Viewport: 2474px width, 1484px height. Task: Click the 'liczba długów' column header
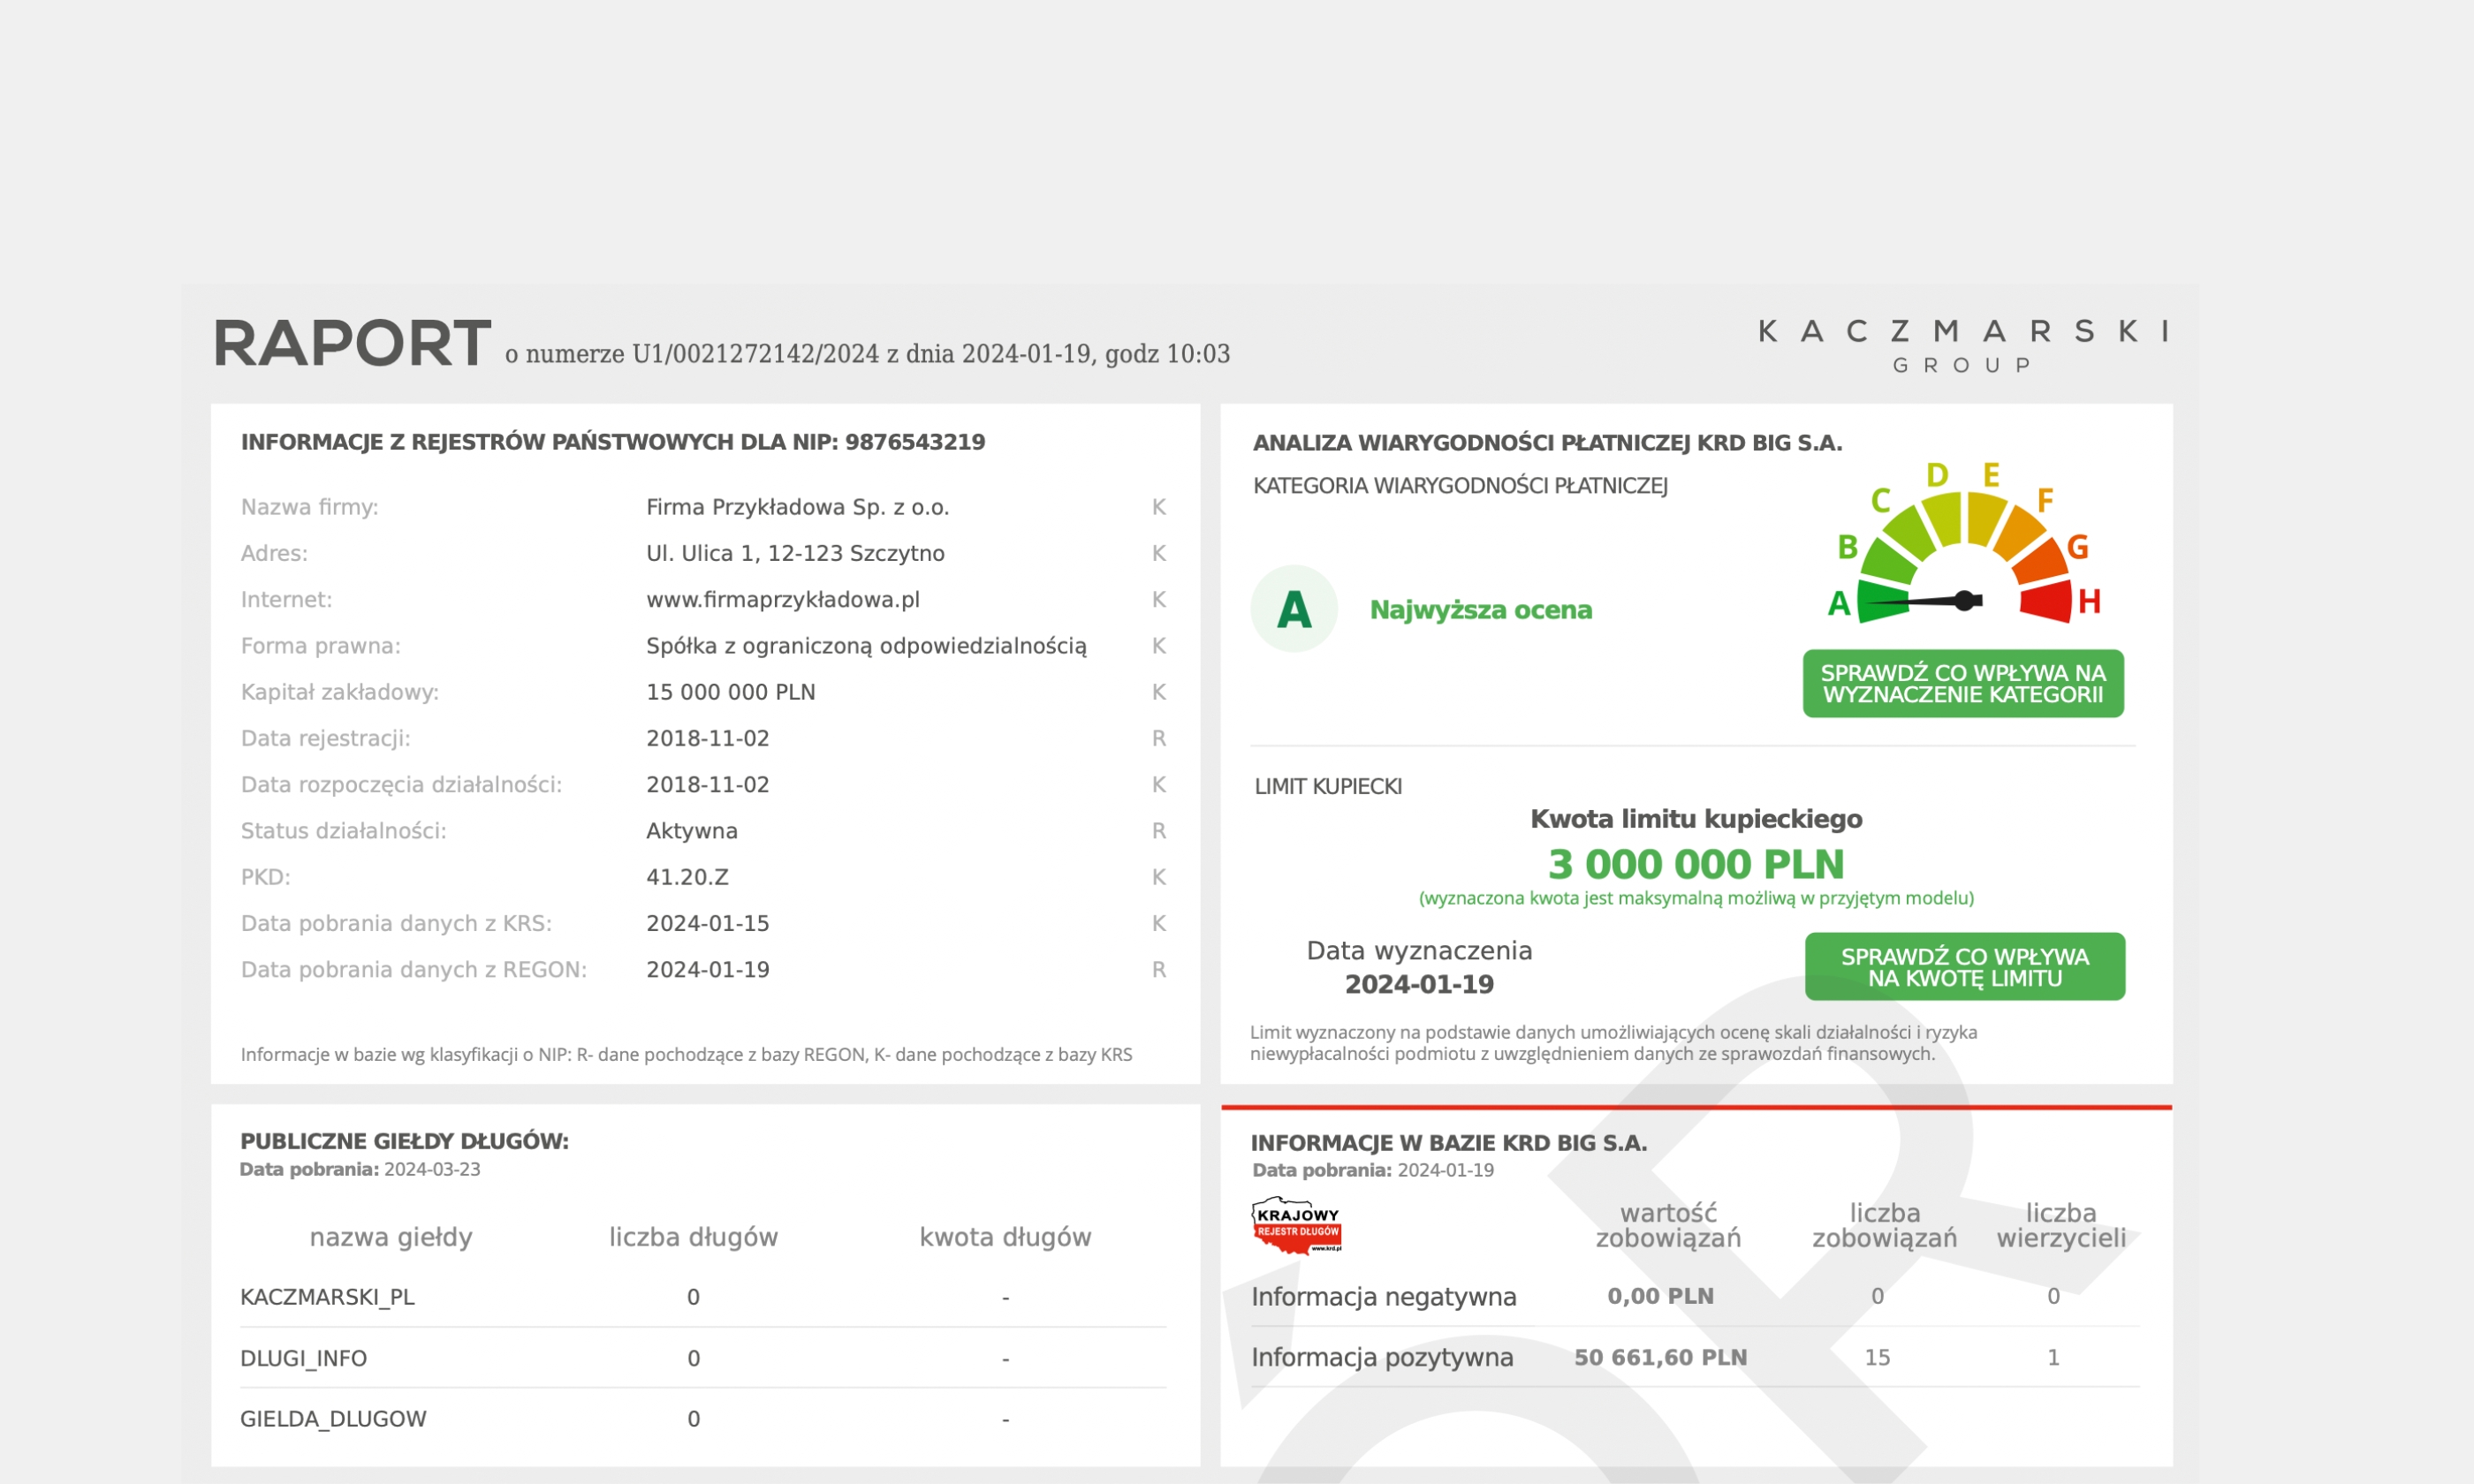tap(694, 1237)
